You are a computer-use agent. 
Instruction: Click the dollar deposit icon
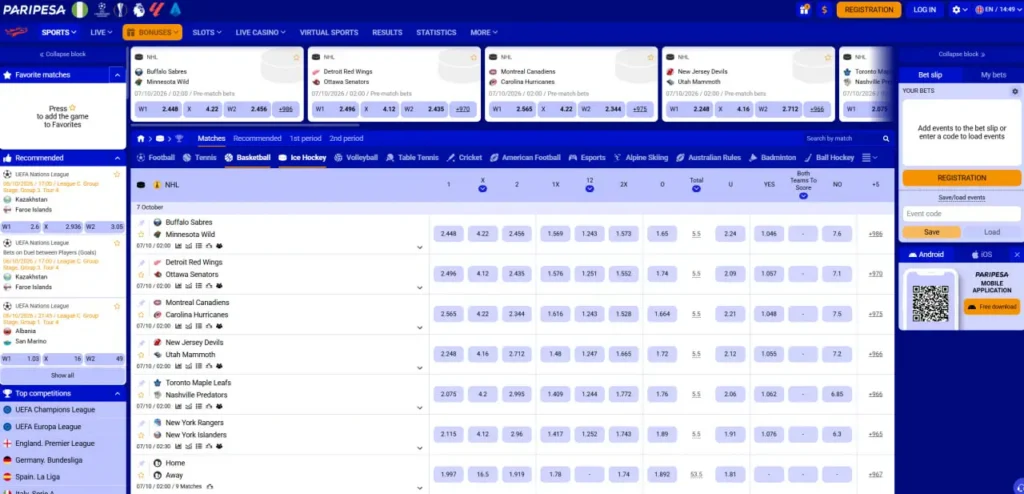(x=825, y=10)
